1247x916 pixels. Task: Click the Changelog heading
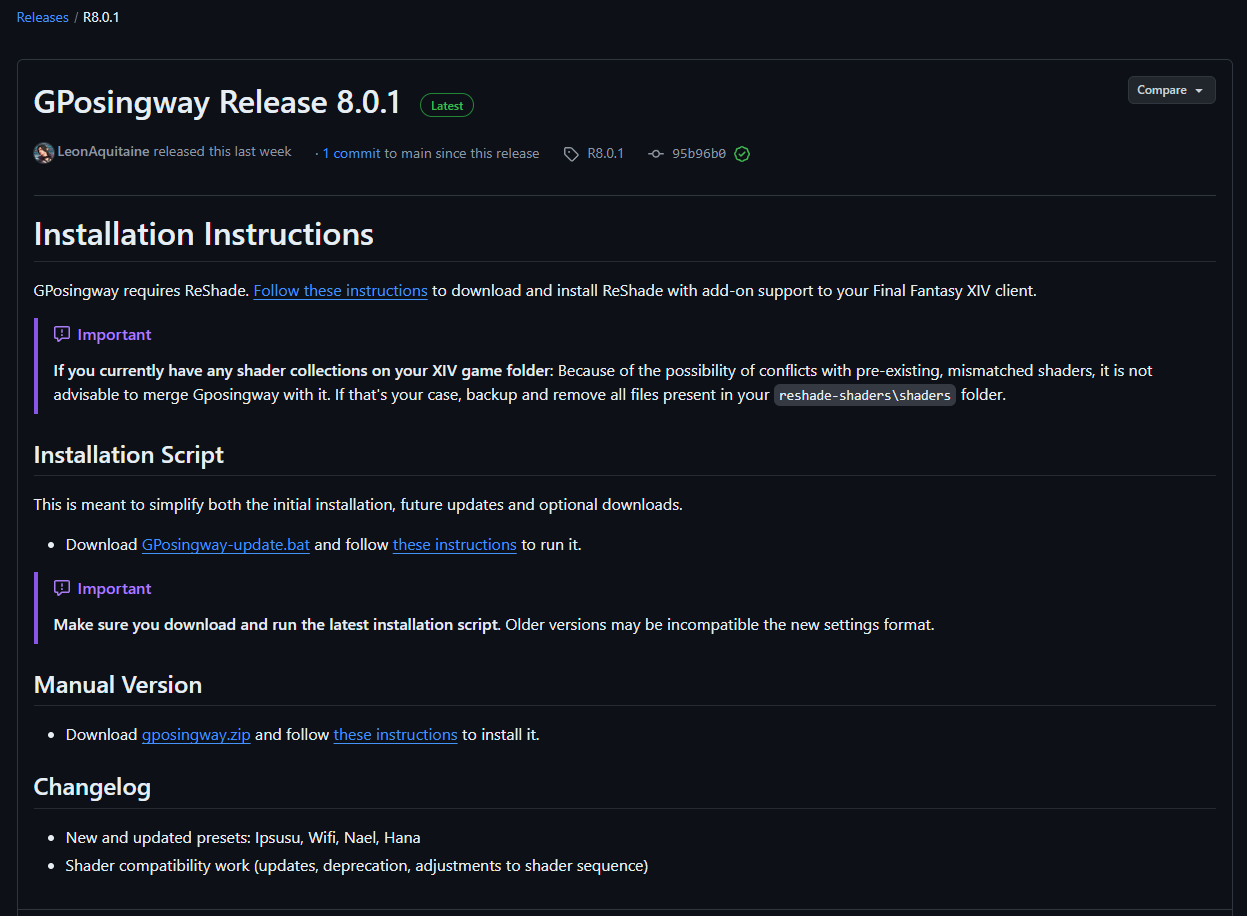click(x=92, y=787)
